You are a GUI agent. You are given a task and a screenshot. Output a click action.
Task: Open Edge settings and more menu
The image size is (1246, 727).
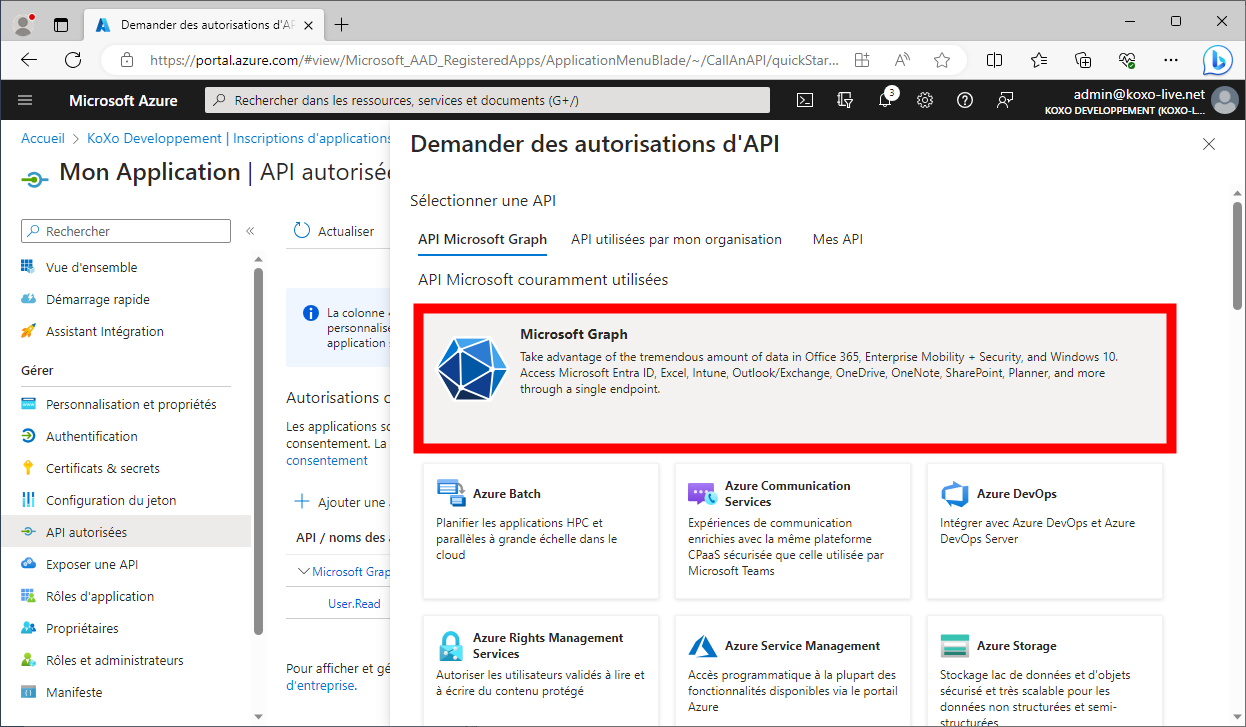pos(1171,60)
